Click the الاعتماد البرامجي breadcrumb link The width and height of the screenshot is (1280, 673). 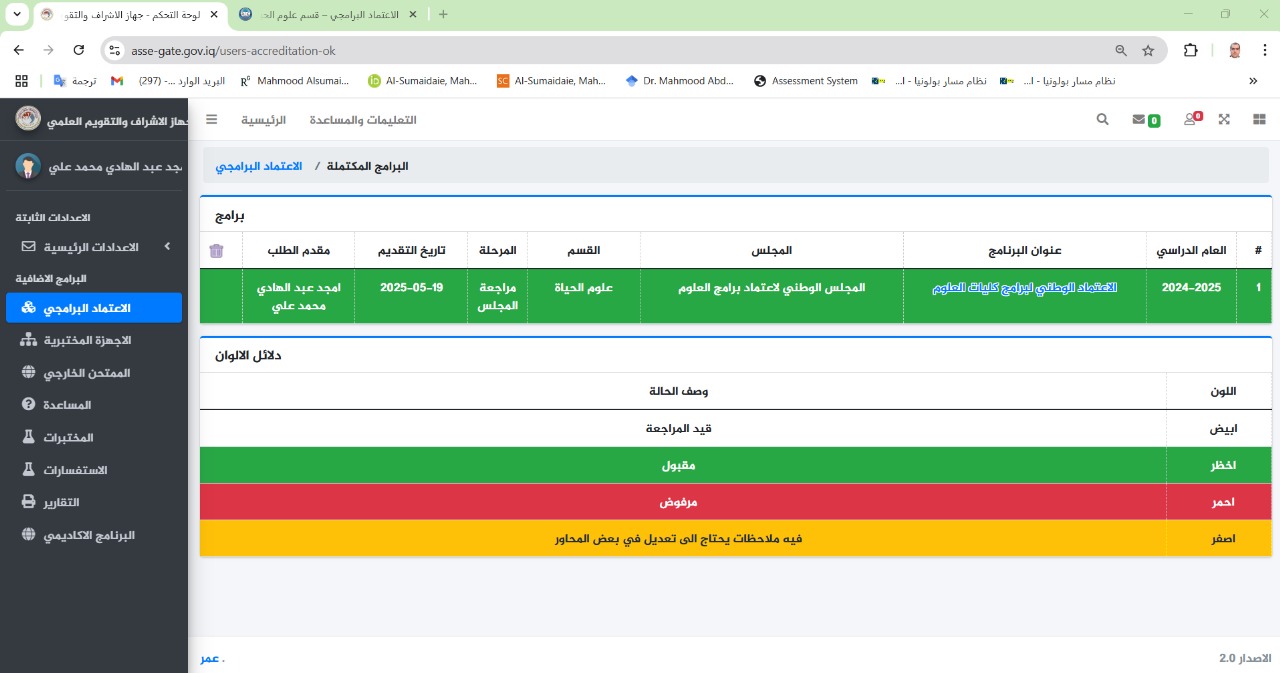coord(259,166)
